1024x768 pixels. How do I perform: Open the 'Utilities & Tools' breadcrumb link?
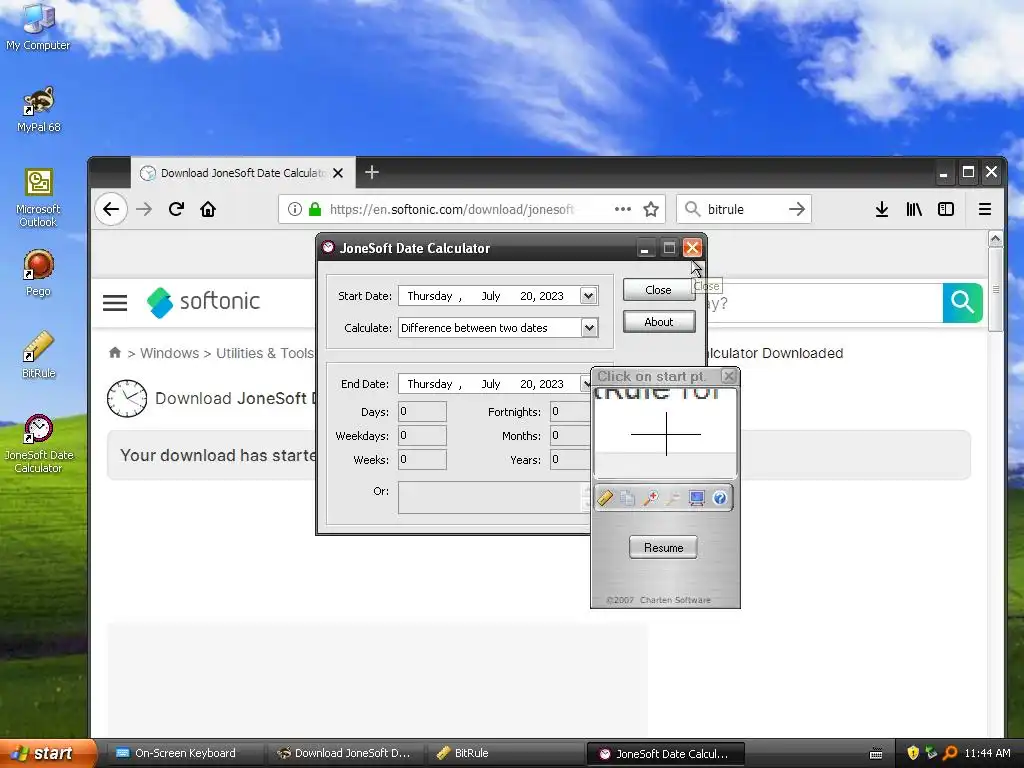[x=265, y=353]
